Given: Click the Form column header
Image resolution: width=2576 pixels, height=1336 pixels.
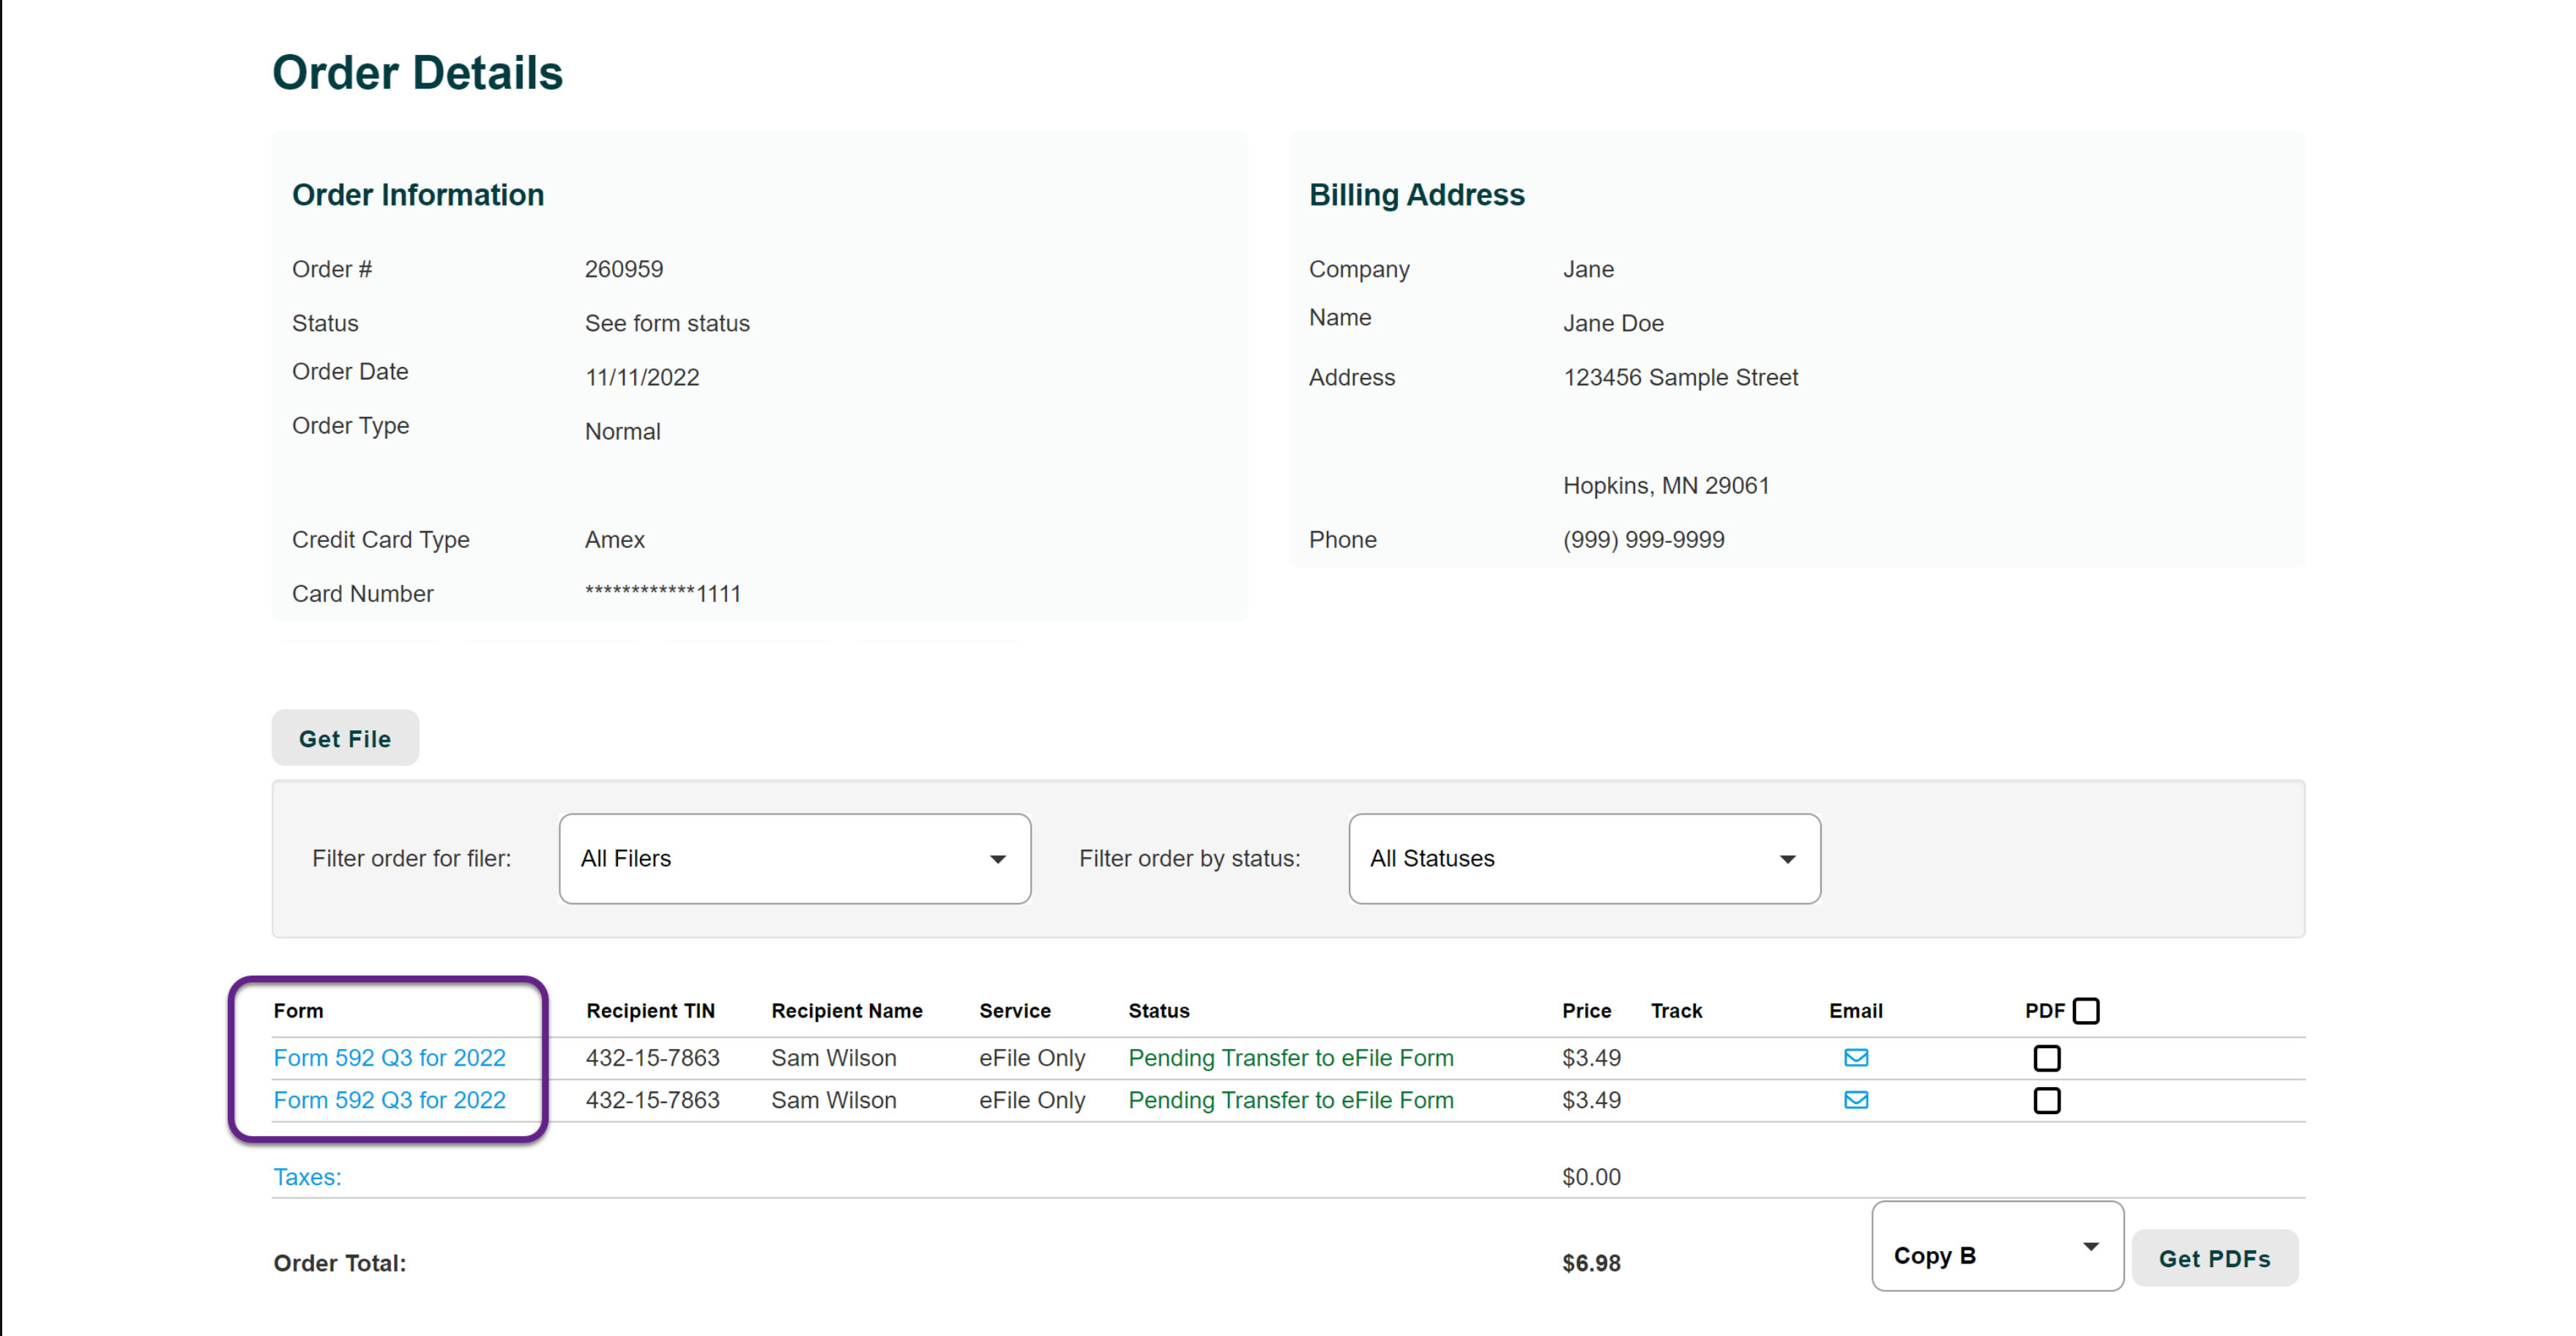Looking at the screenshot, I should coord(298,1010).
